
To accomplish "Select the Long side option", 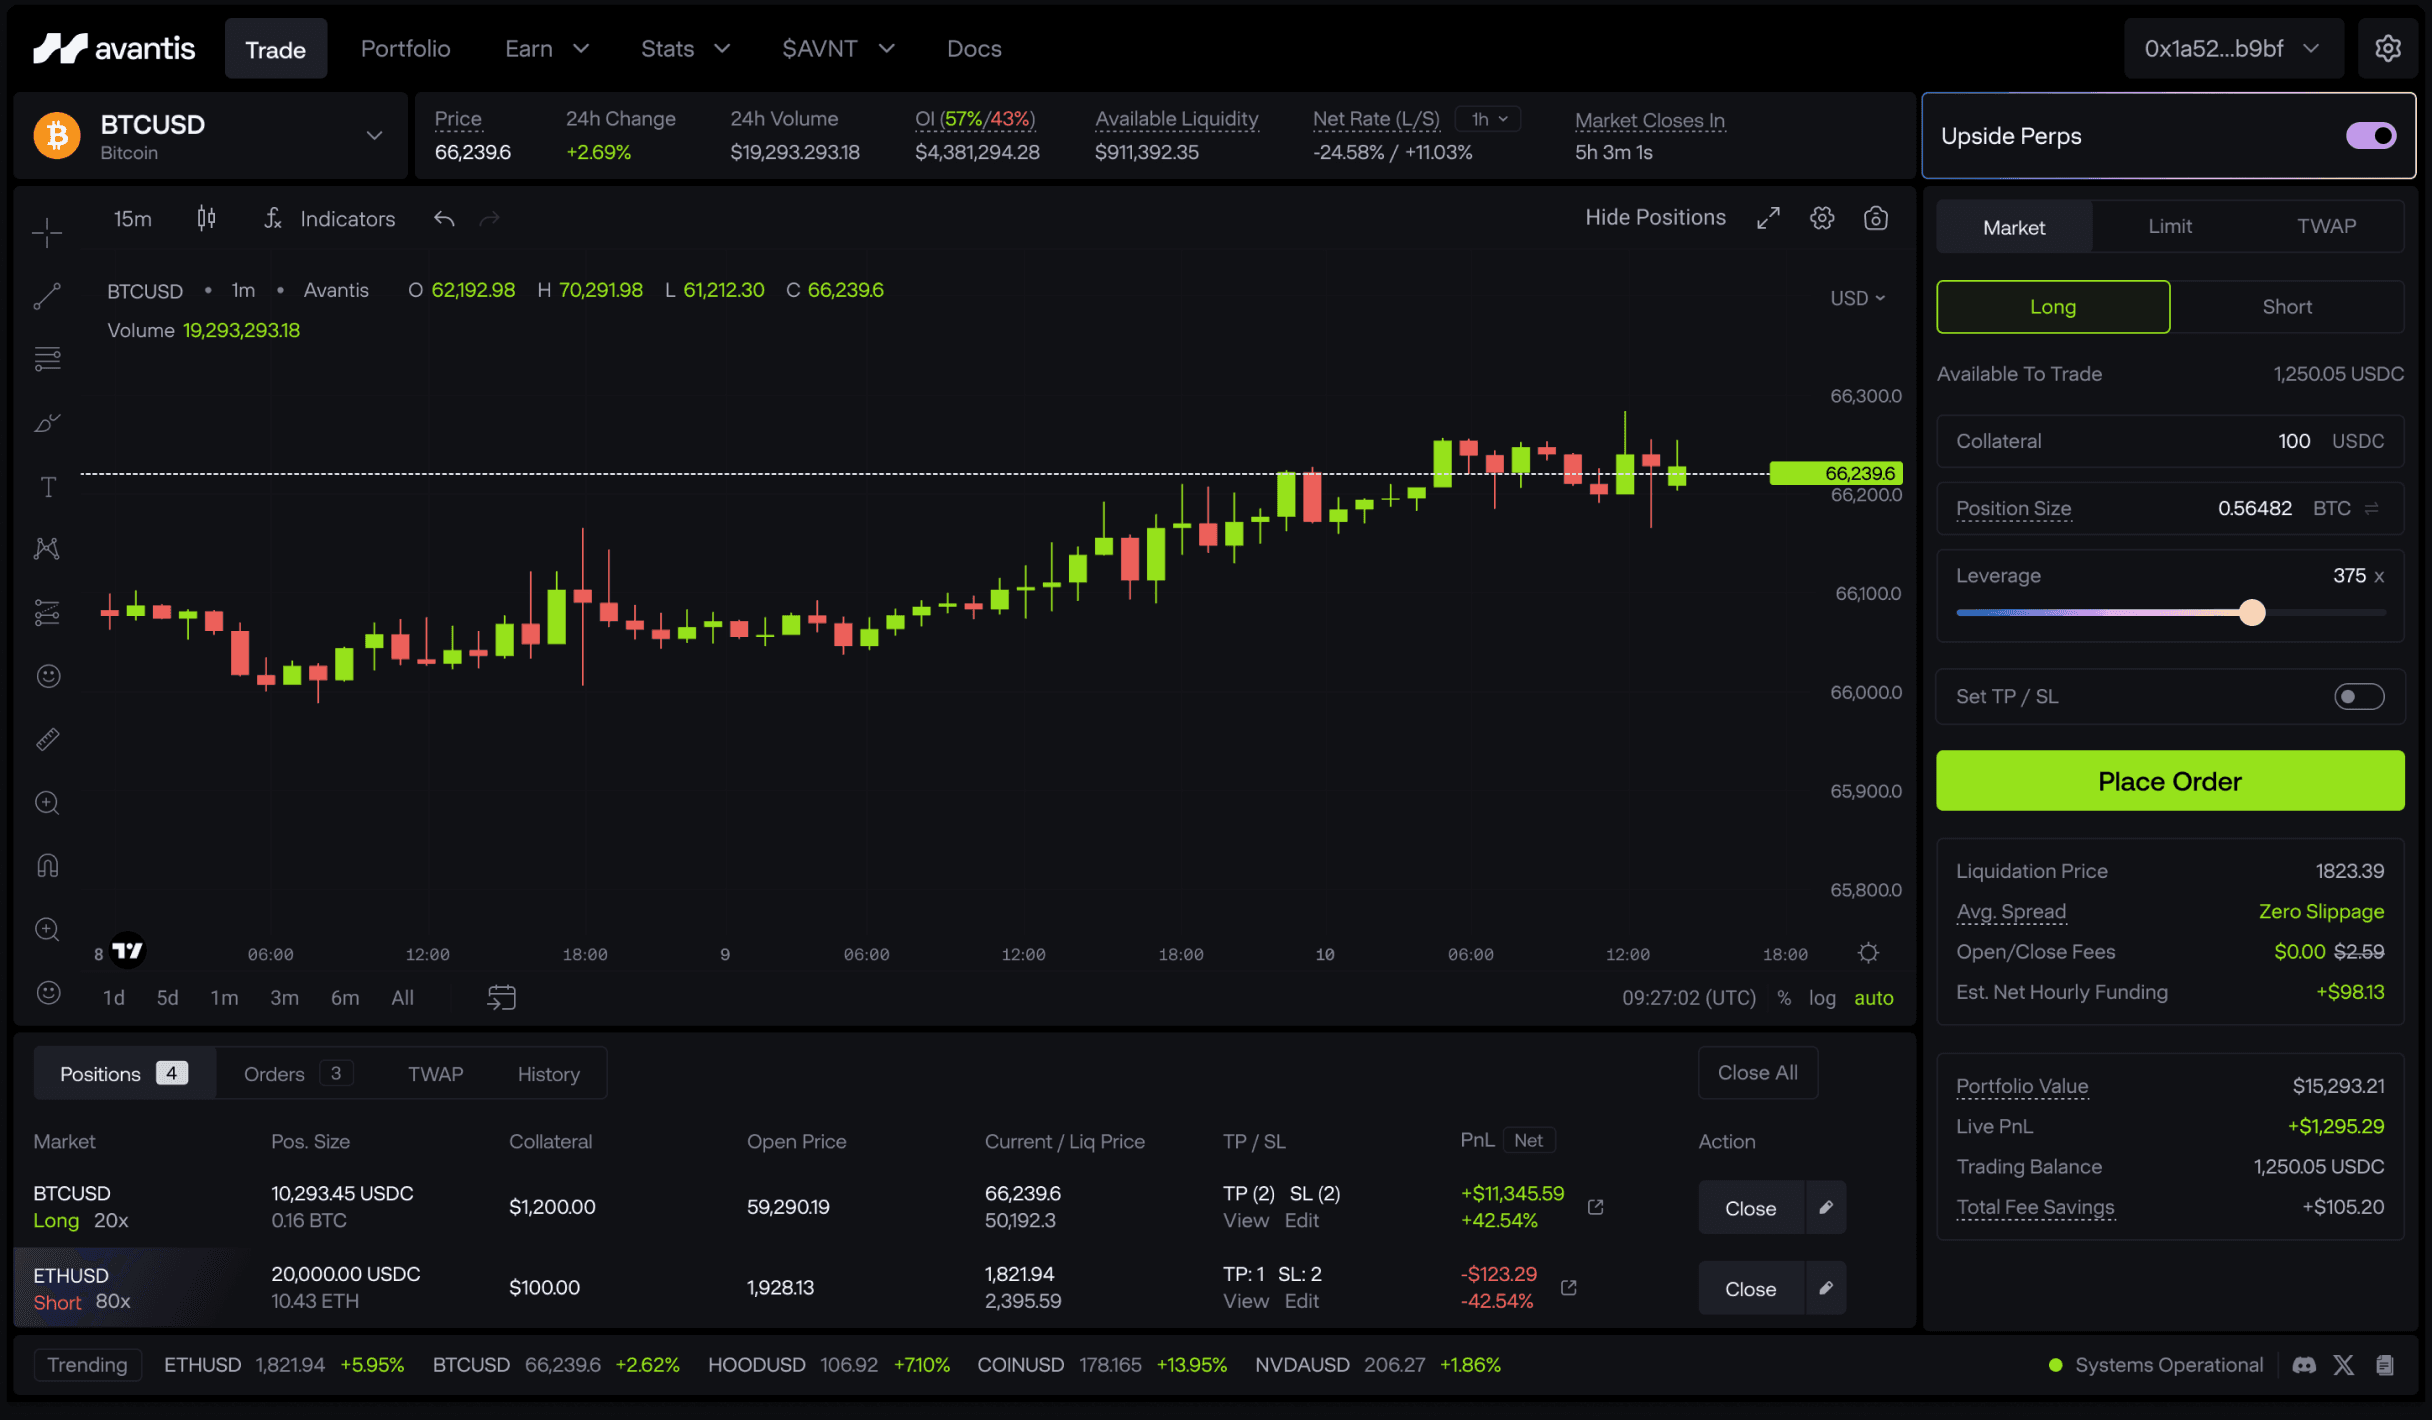I will click(x=2053, y=307).
